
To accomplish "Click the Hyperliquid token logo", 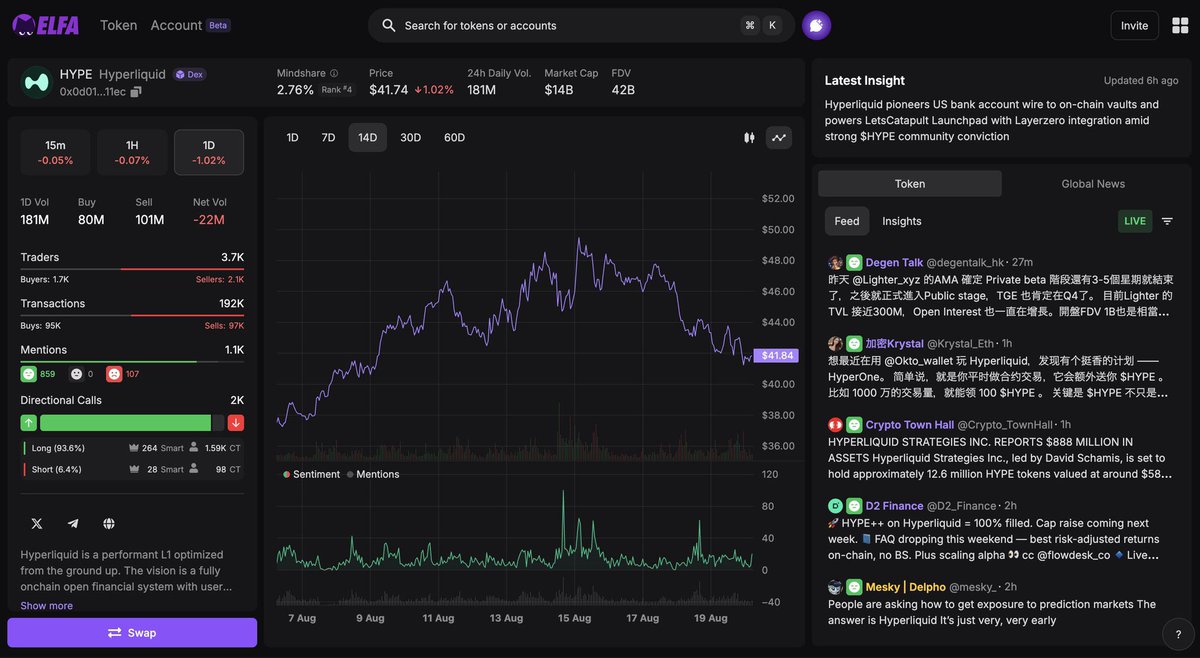I will coord(37,82).
